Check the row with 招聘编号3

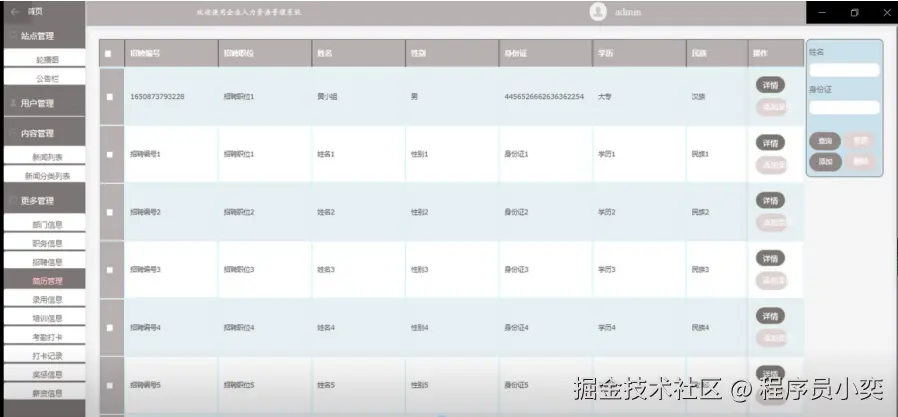click(x=109, y=270)
